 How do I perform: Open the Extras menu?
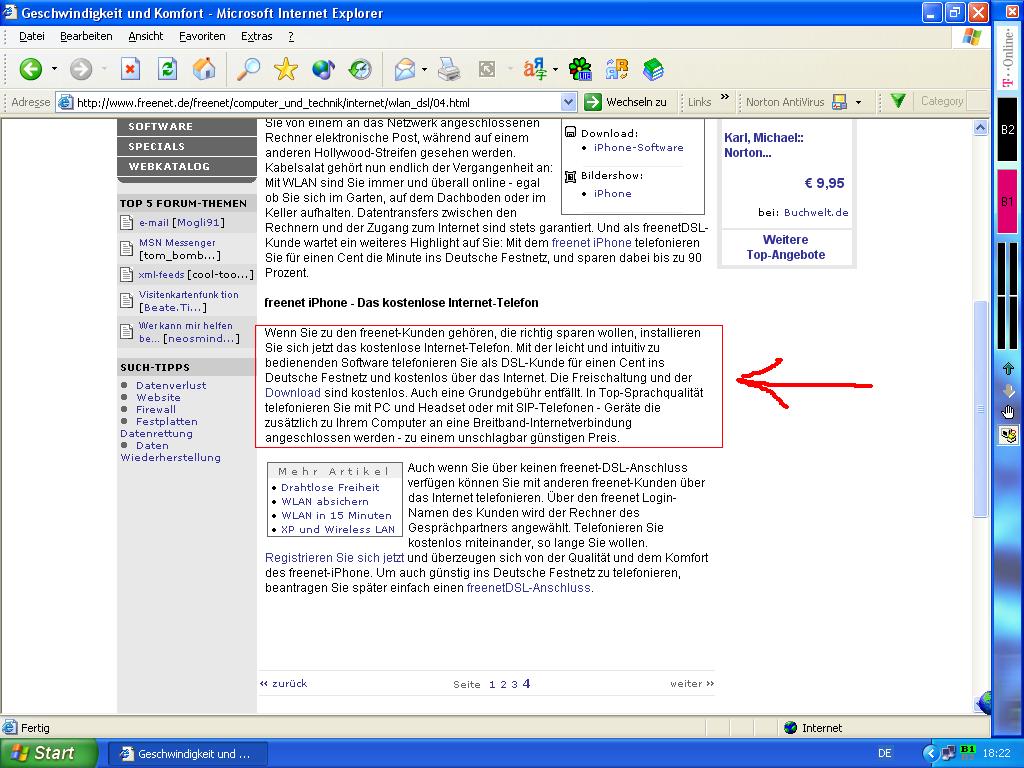[x=257, y=37]
